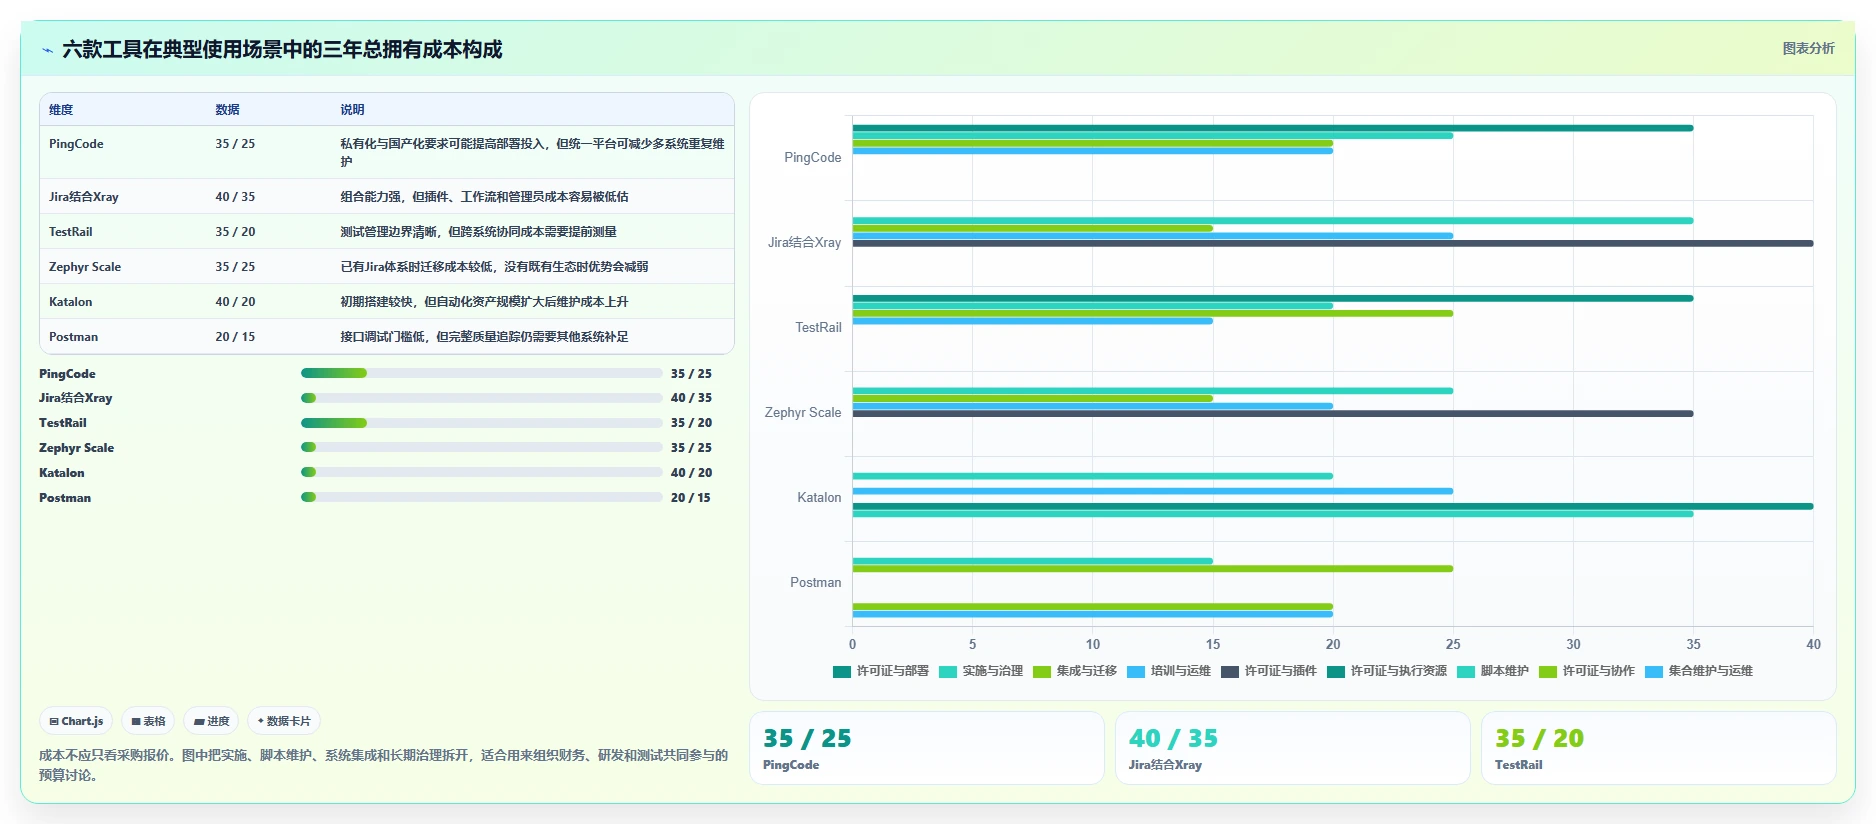Click the page title 六款工具在典型使用场景中的三年总拥有成本构成
The height and width of the screenshot is (824, 1876).
tap(282, 50)
